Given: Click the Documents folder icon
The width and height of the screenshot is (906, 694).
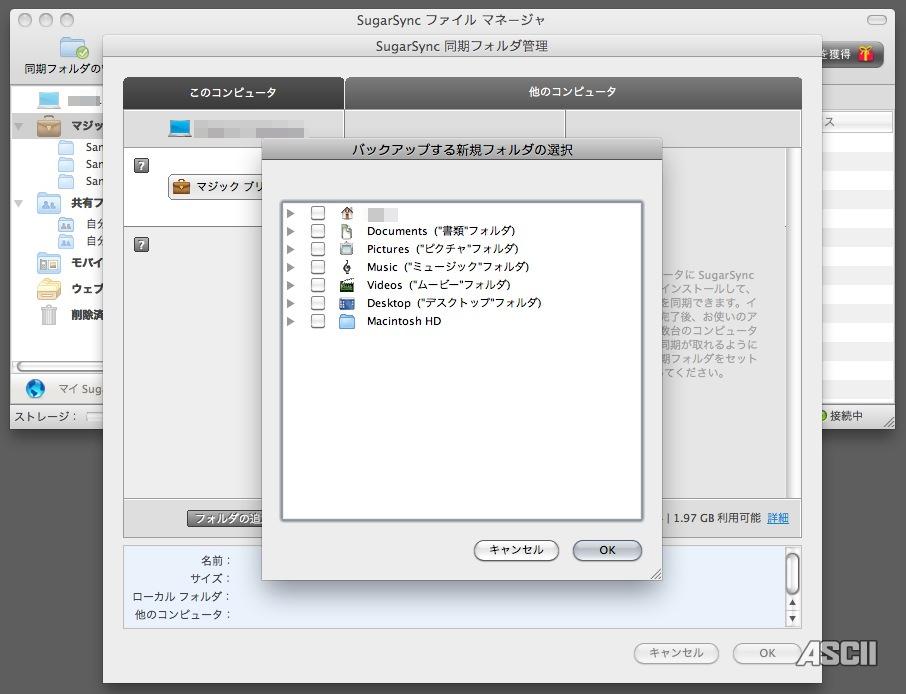Looking at the screenshot, I should click(347, 231).
